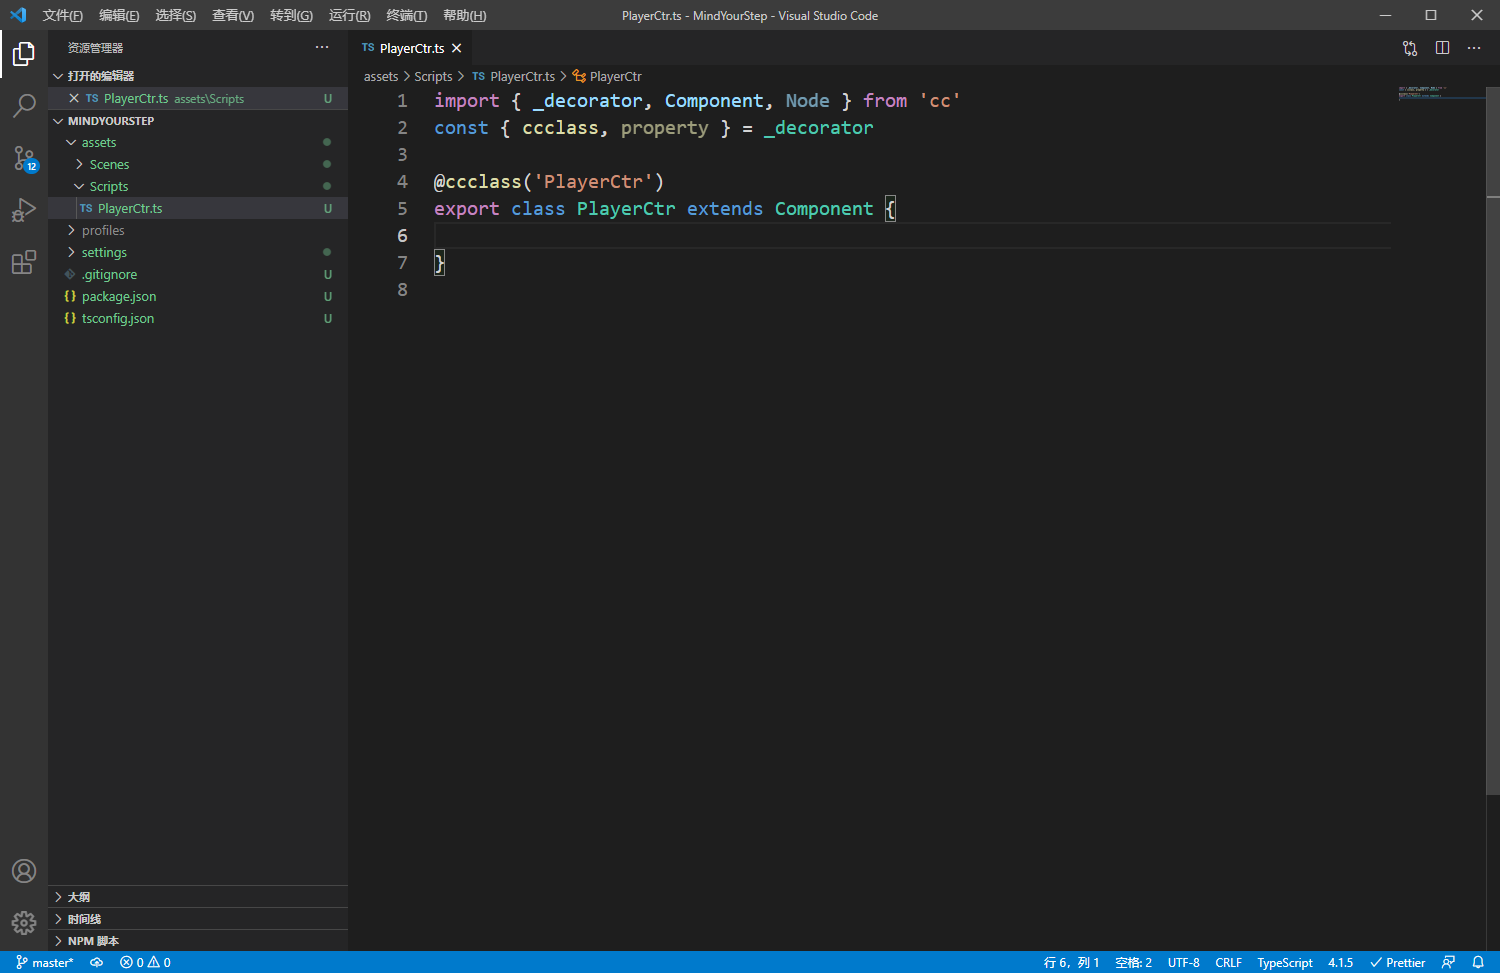1500x973 pixels.
Task: Click the VS Code logo icon
Action: point(18,15)
